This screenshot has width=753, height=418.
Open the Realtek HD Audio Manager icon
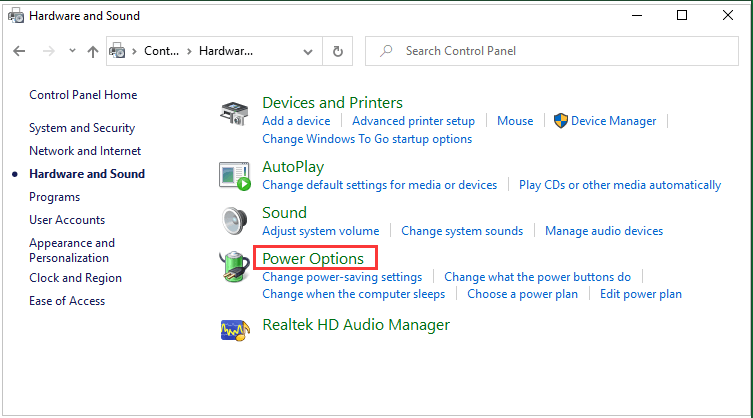pos(235,330)
